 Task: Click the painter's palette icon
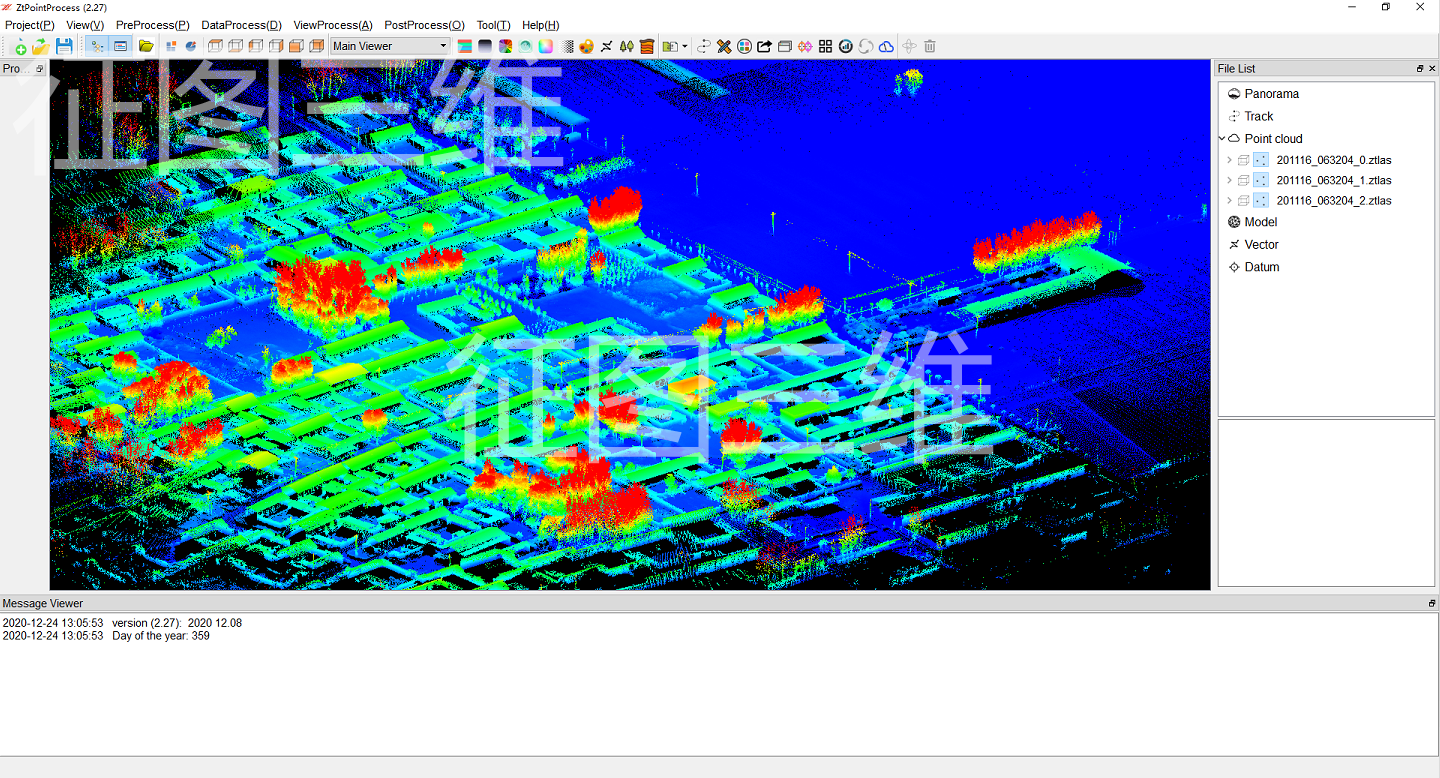click(x=587, y=46)
